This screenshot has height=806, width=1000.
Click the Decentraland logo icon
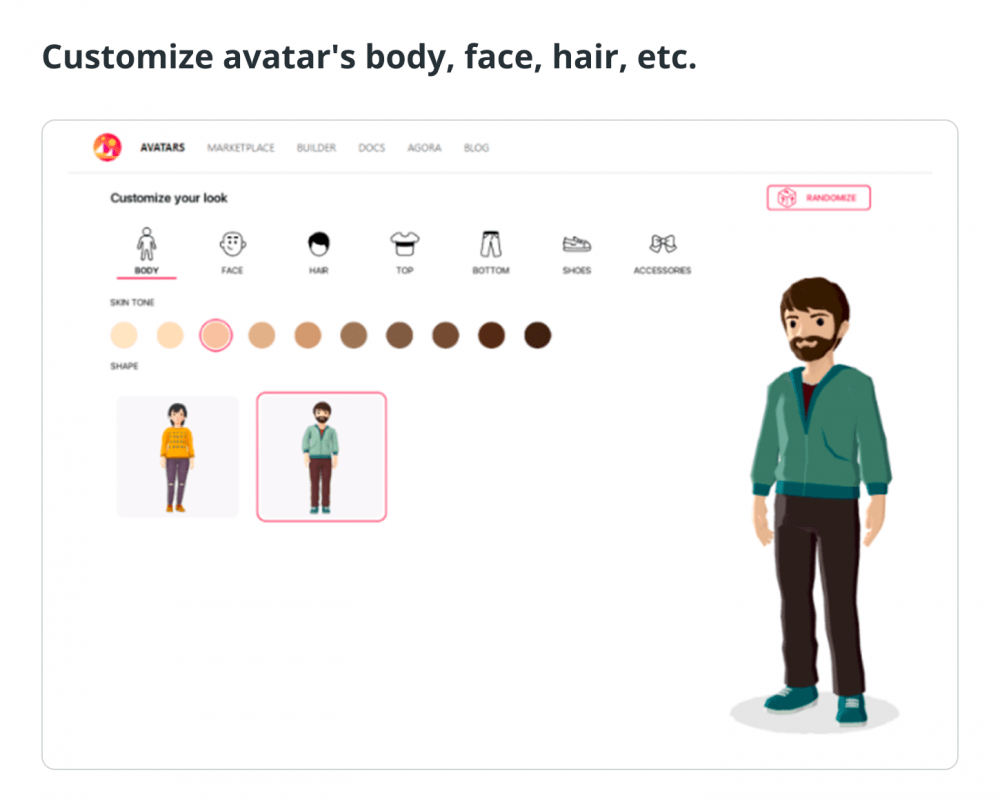(107, 147)
